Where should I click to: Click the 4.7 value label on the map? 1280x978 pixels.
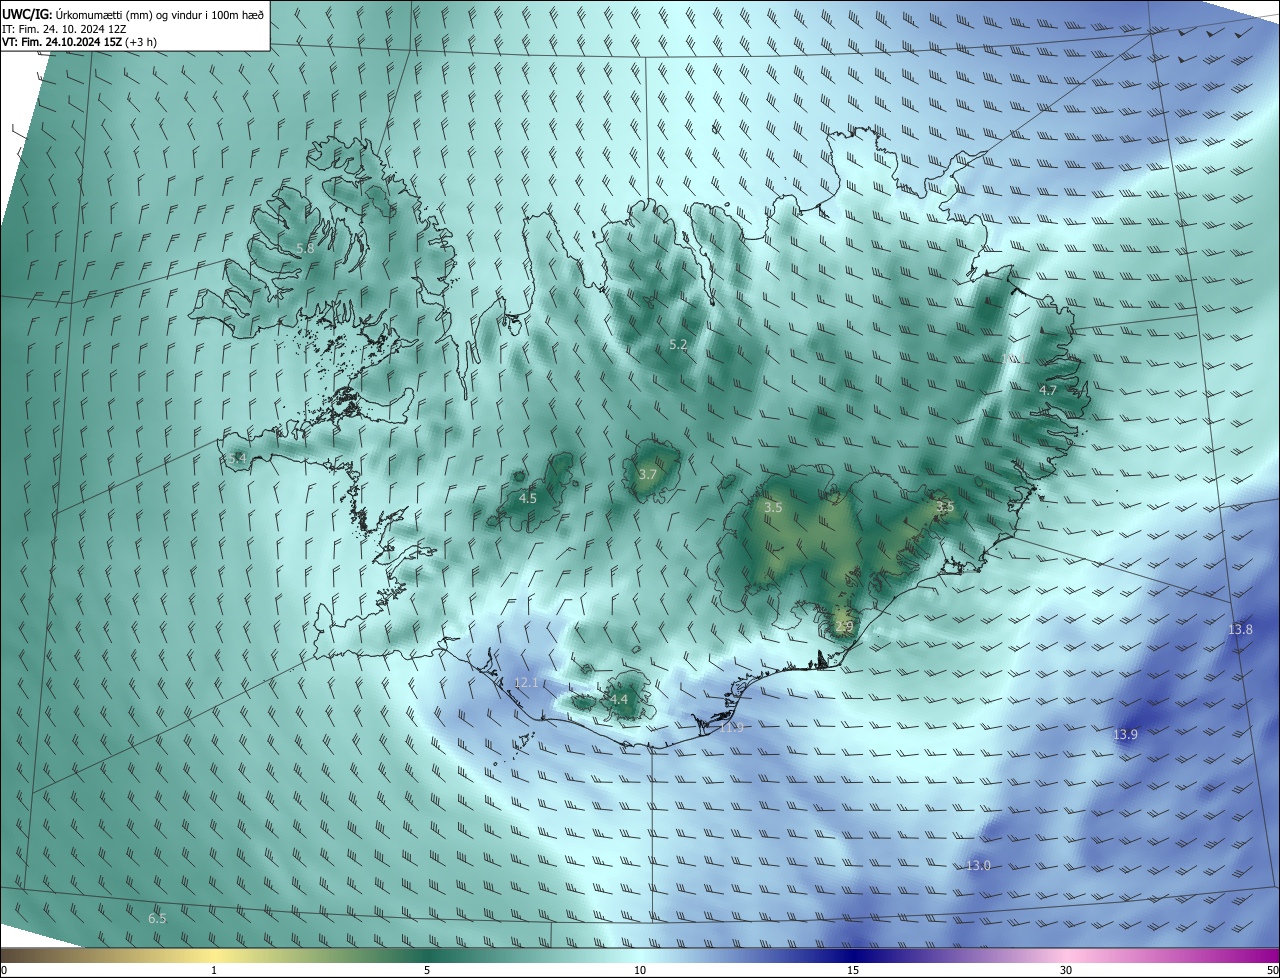click(x=1048, y=390)
